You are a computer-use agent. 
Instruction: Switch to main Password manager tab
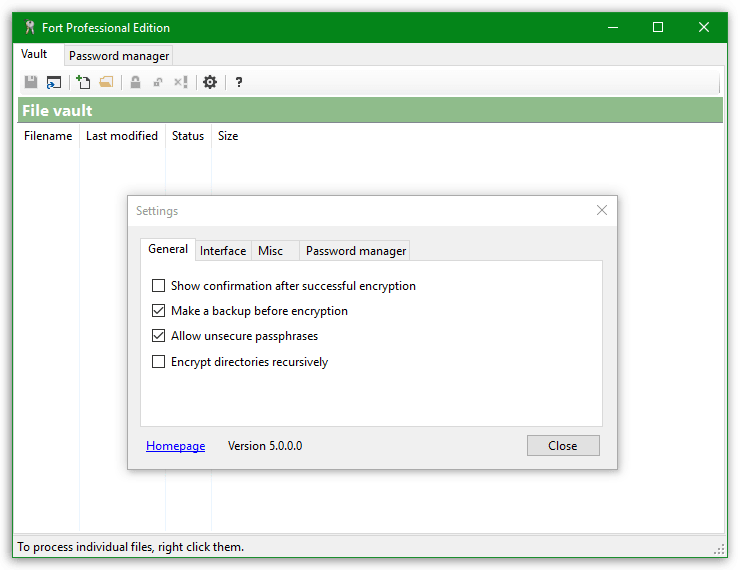(x=119, y=56)
